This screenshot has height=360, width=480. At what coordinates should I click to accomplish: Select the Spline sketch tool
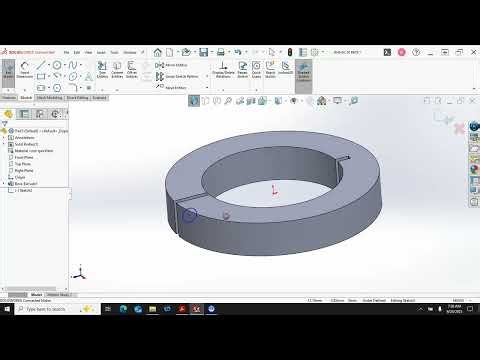pos(73,65)
